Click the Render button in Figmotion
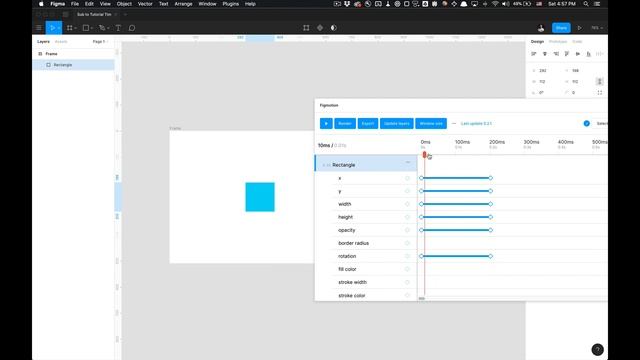 click(345, 123)
